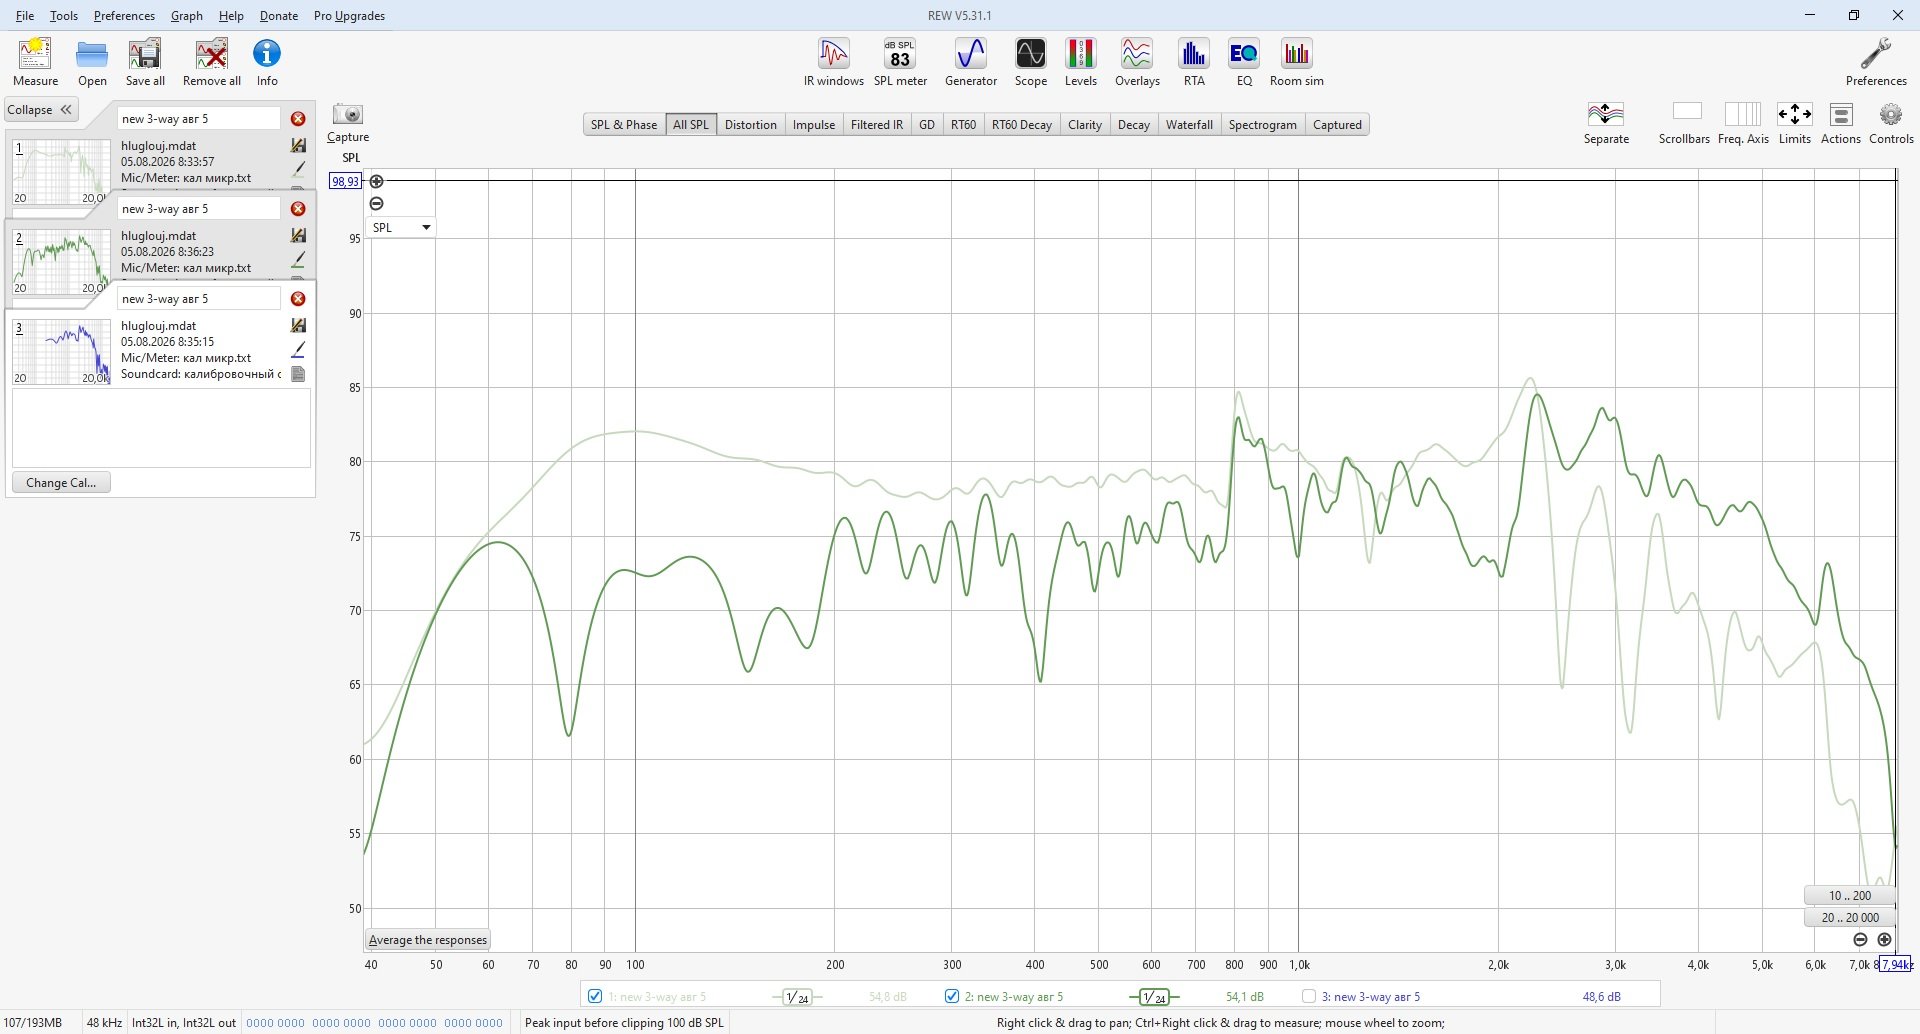
Task: Delete the measurement 1 entry with red X
Action: click(298, 119)
